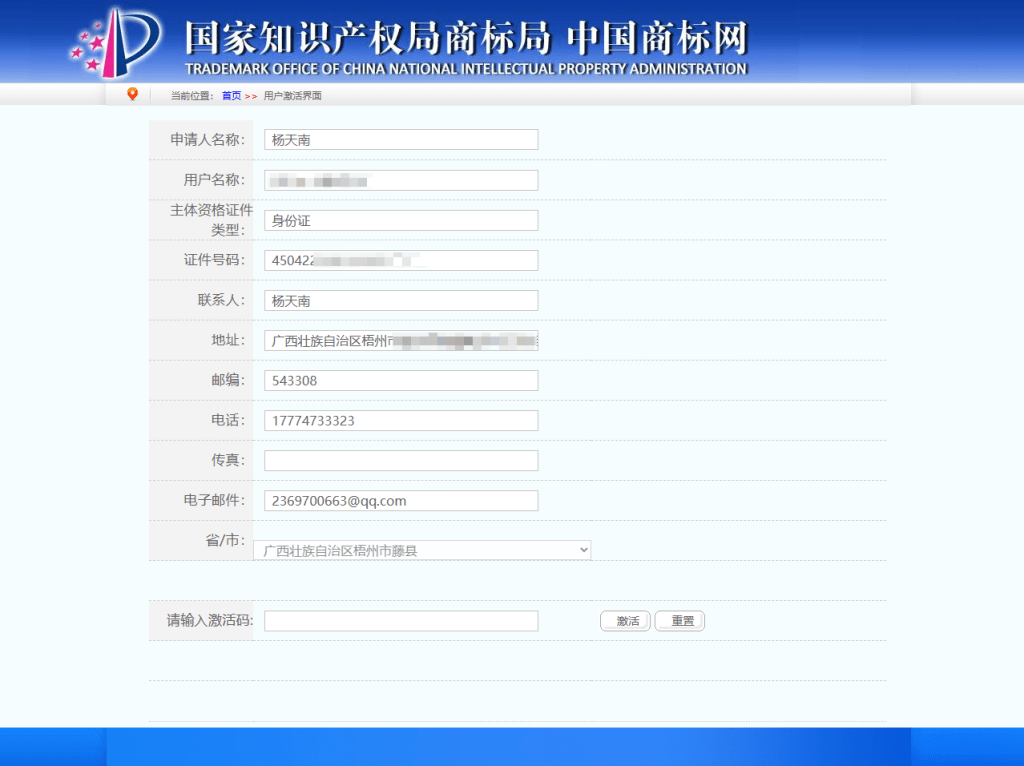Image resolution: width=1024 pixels, height=766 pixels.
Task: Focus the 联系人 input field
Action: (401, 300)
